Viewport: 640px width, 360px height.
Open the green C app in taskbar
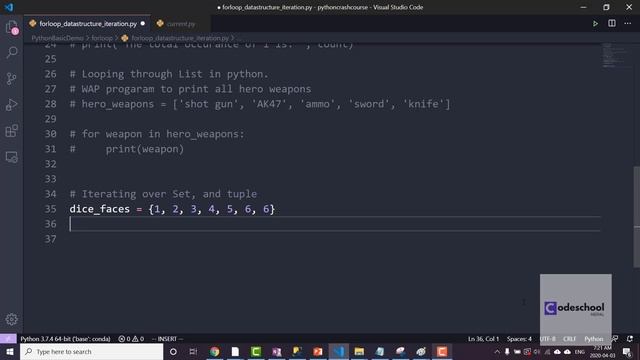pos(256,351)
